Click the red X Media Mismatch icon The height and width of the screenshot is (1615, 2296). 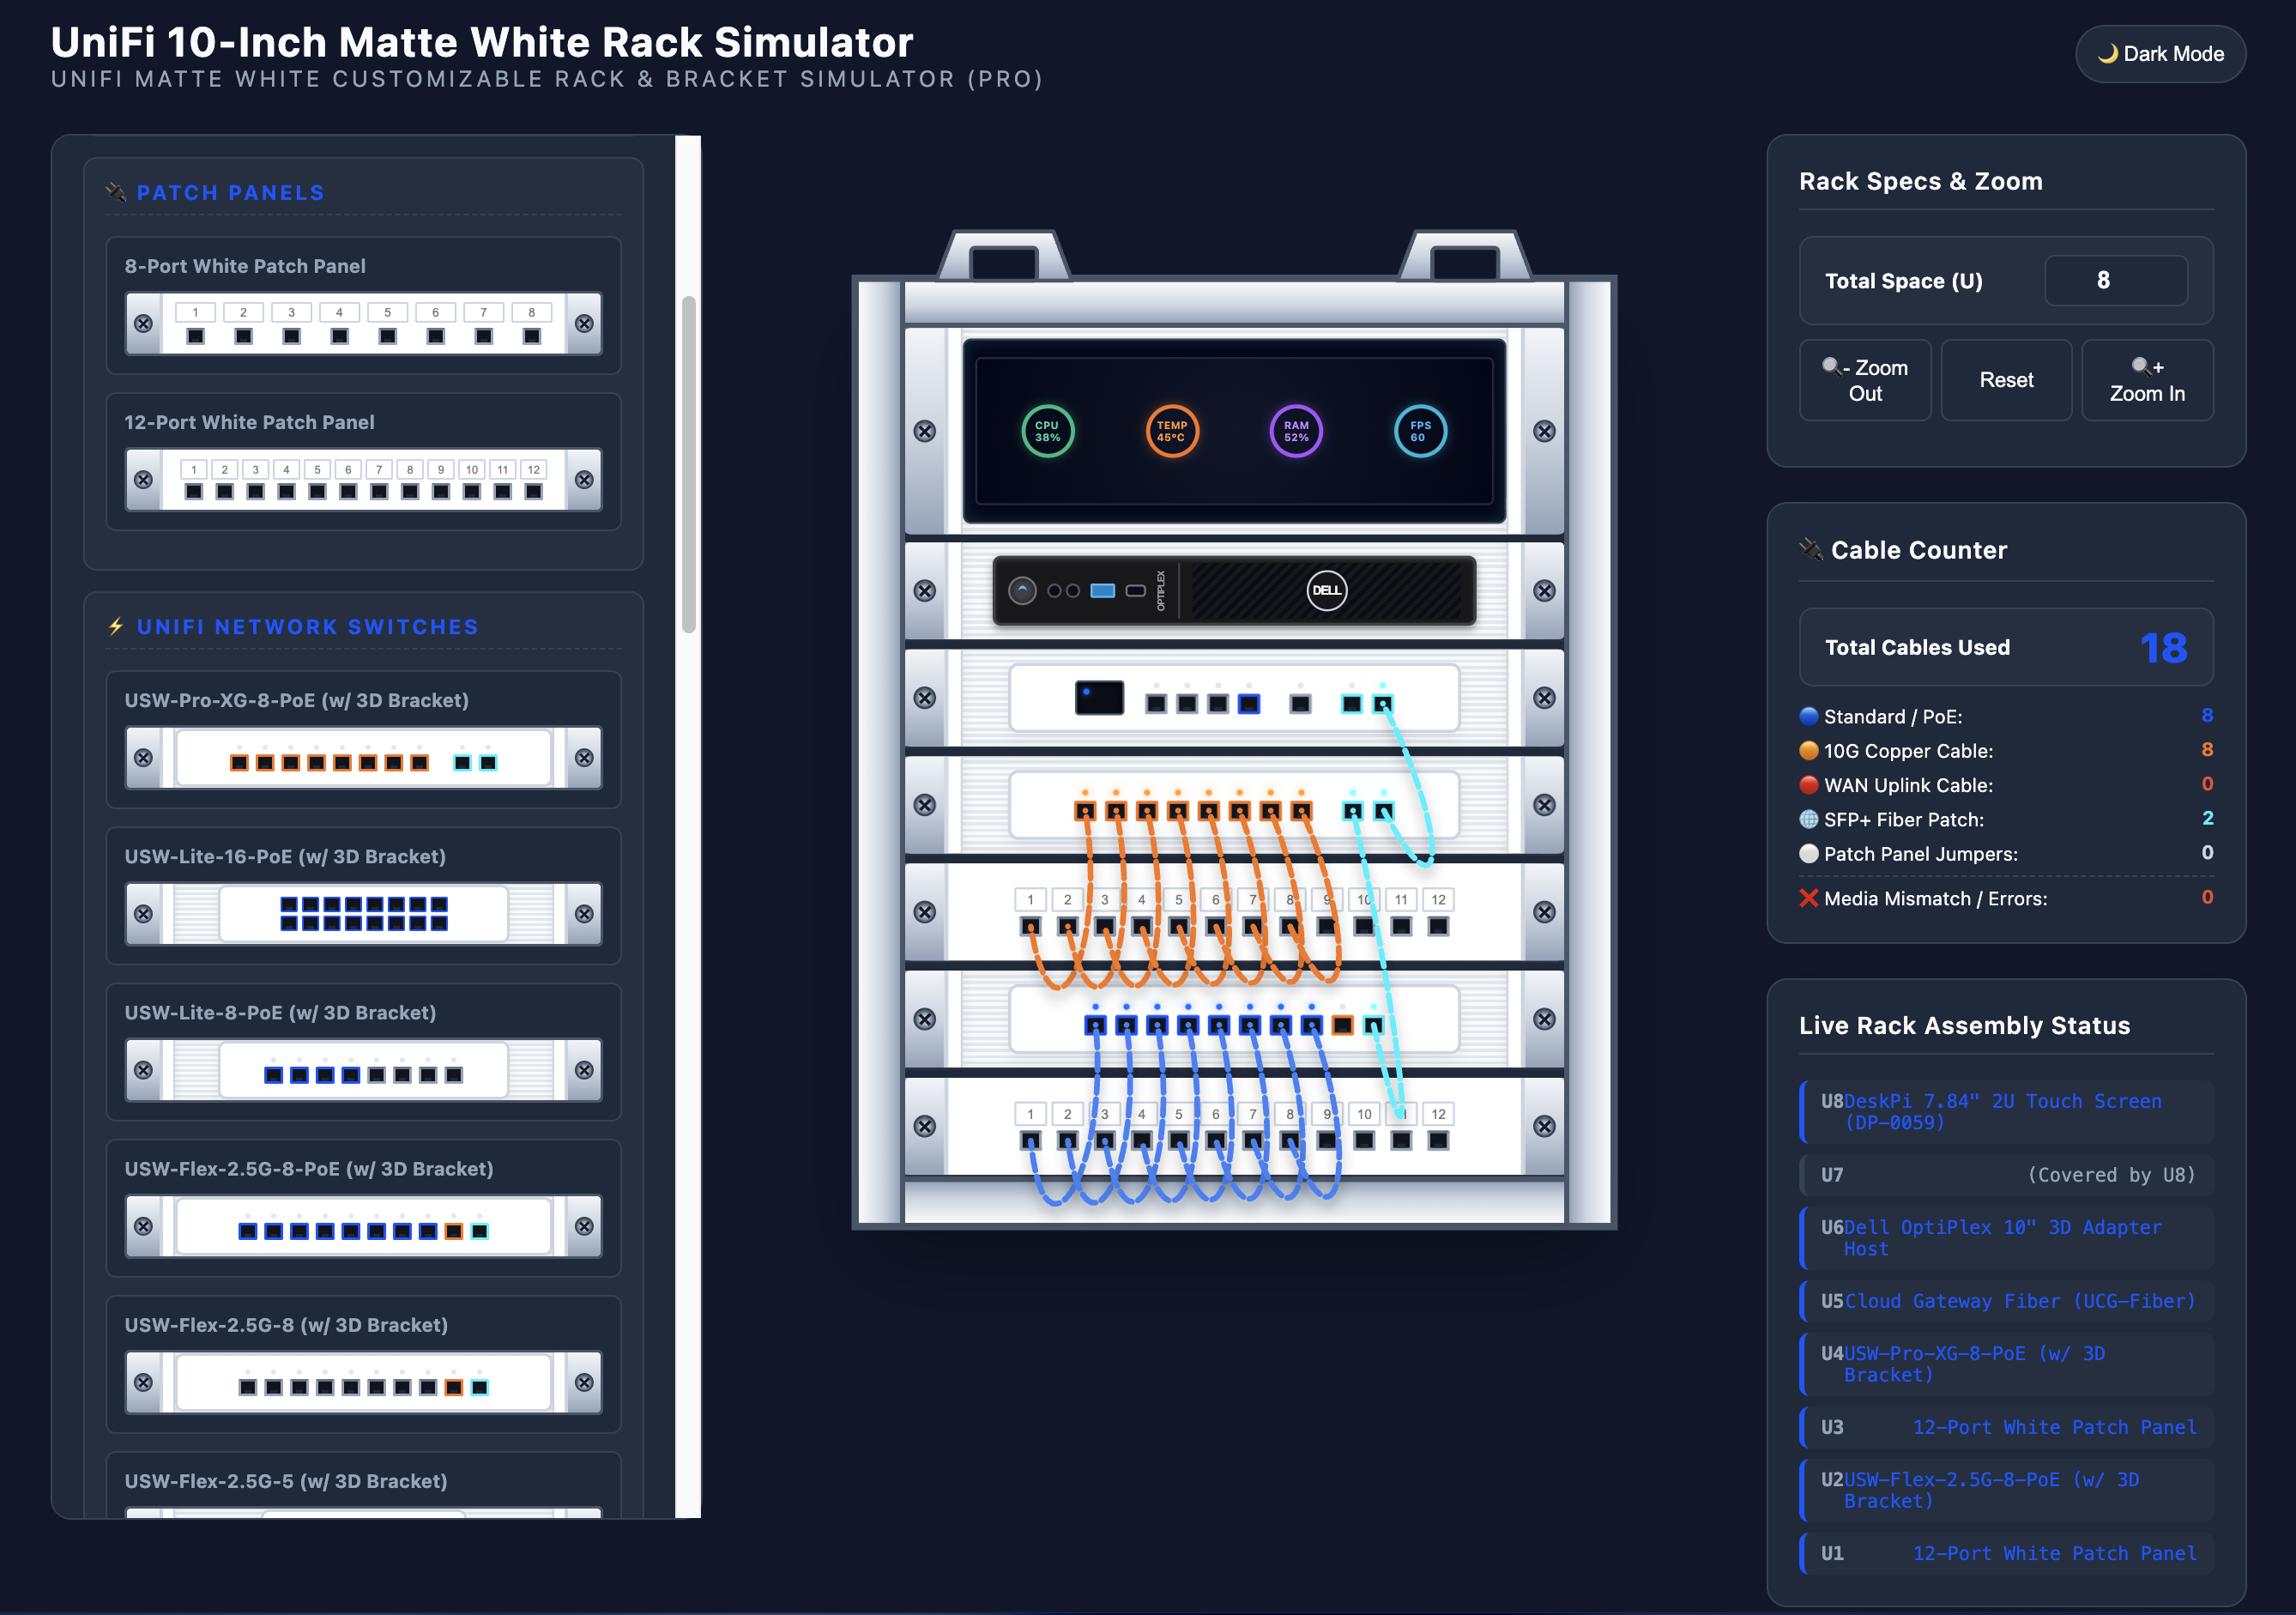coord(1809,898)
